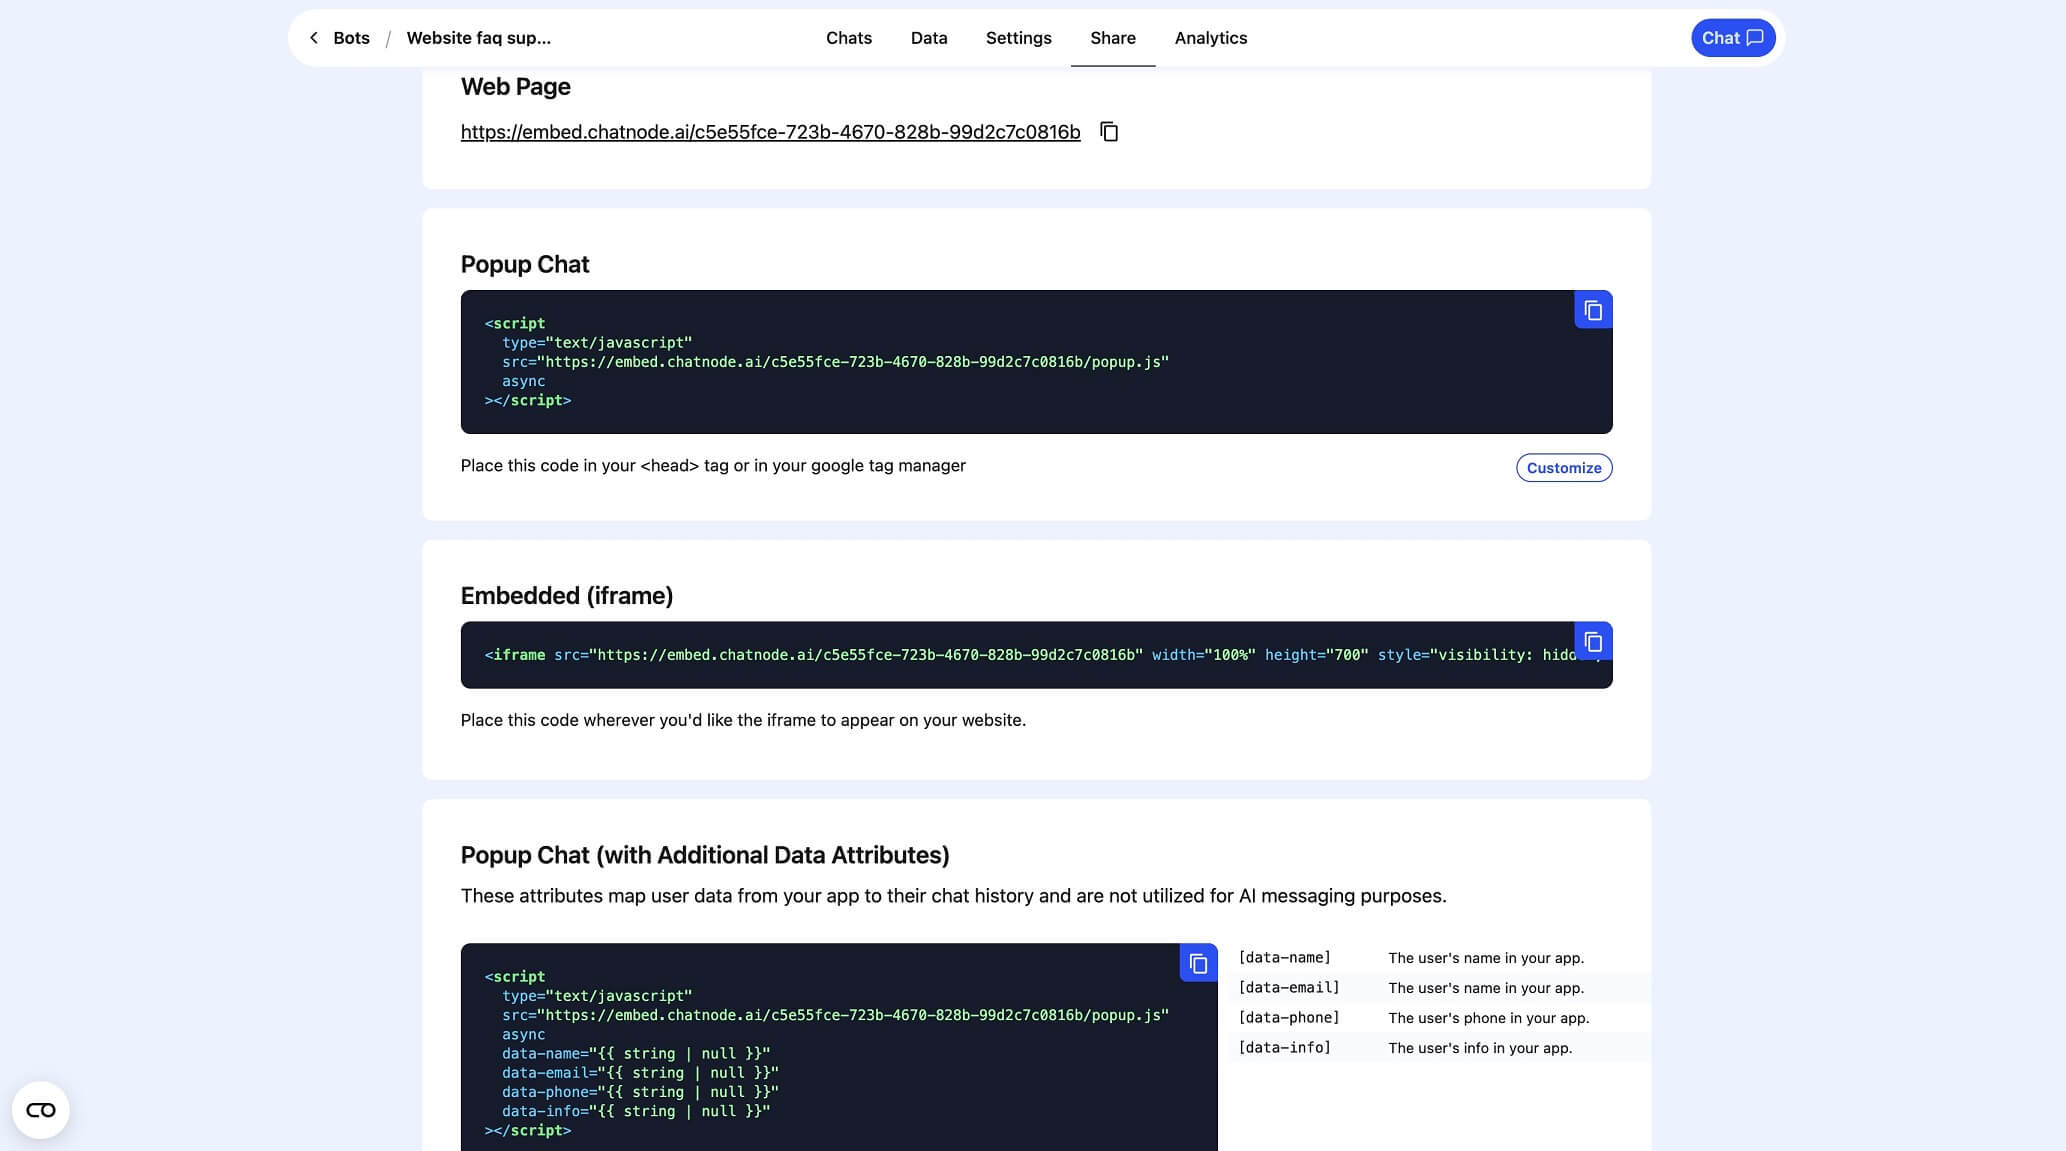Screen dimensions: 2066x1151
Task: Open the floating chat widget icon
Action: coord(41,1109)
